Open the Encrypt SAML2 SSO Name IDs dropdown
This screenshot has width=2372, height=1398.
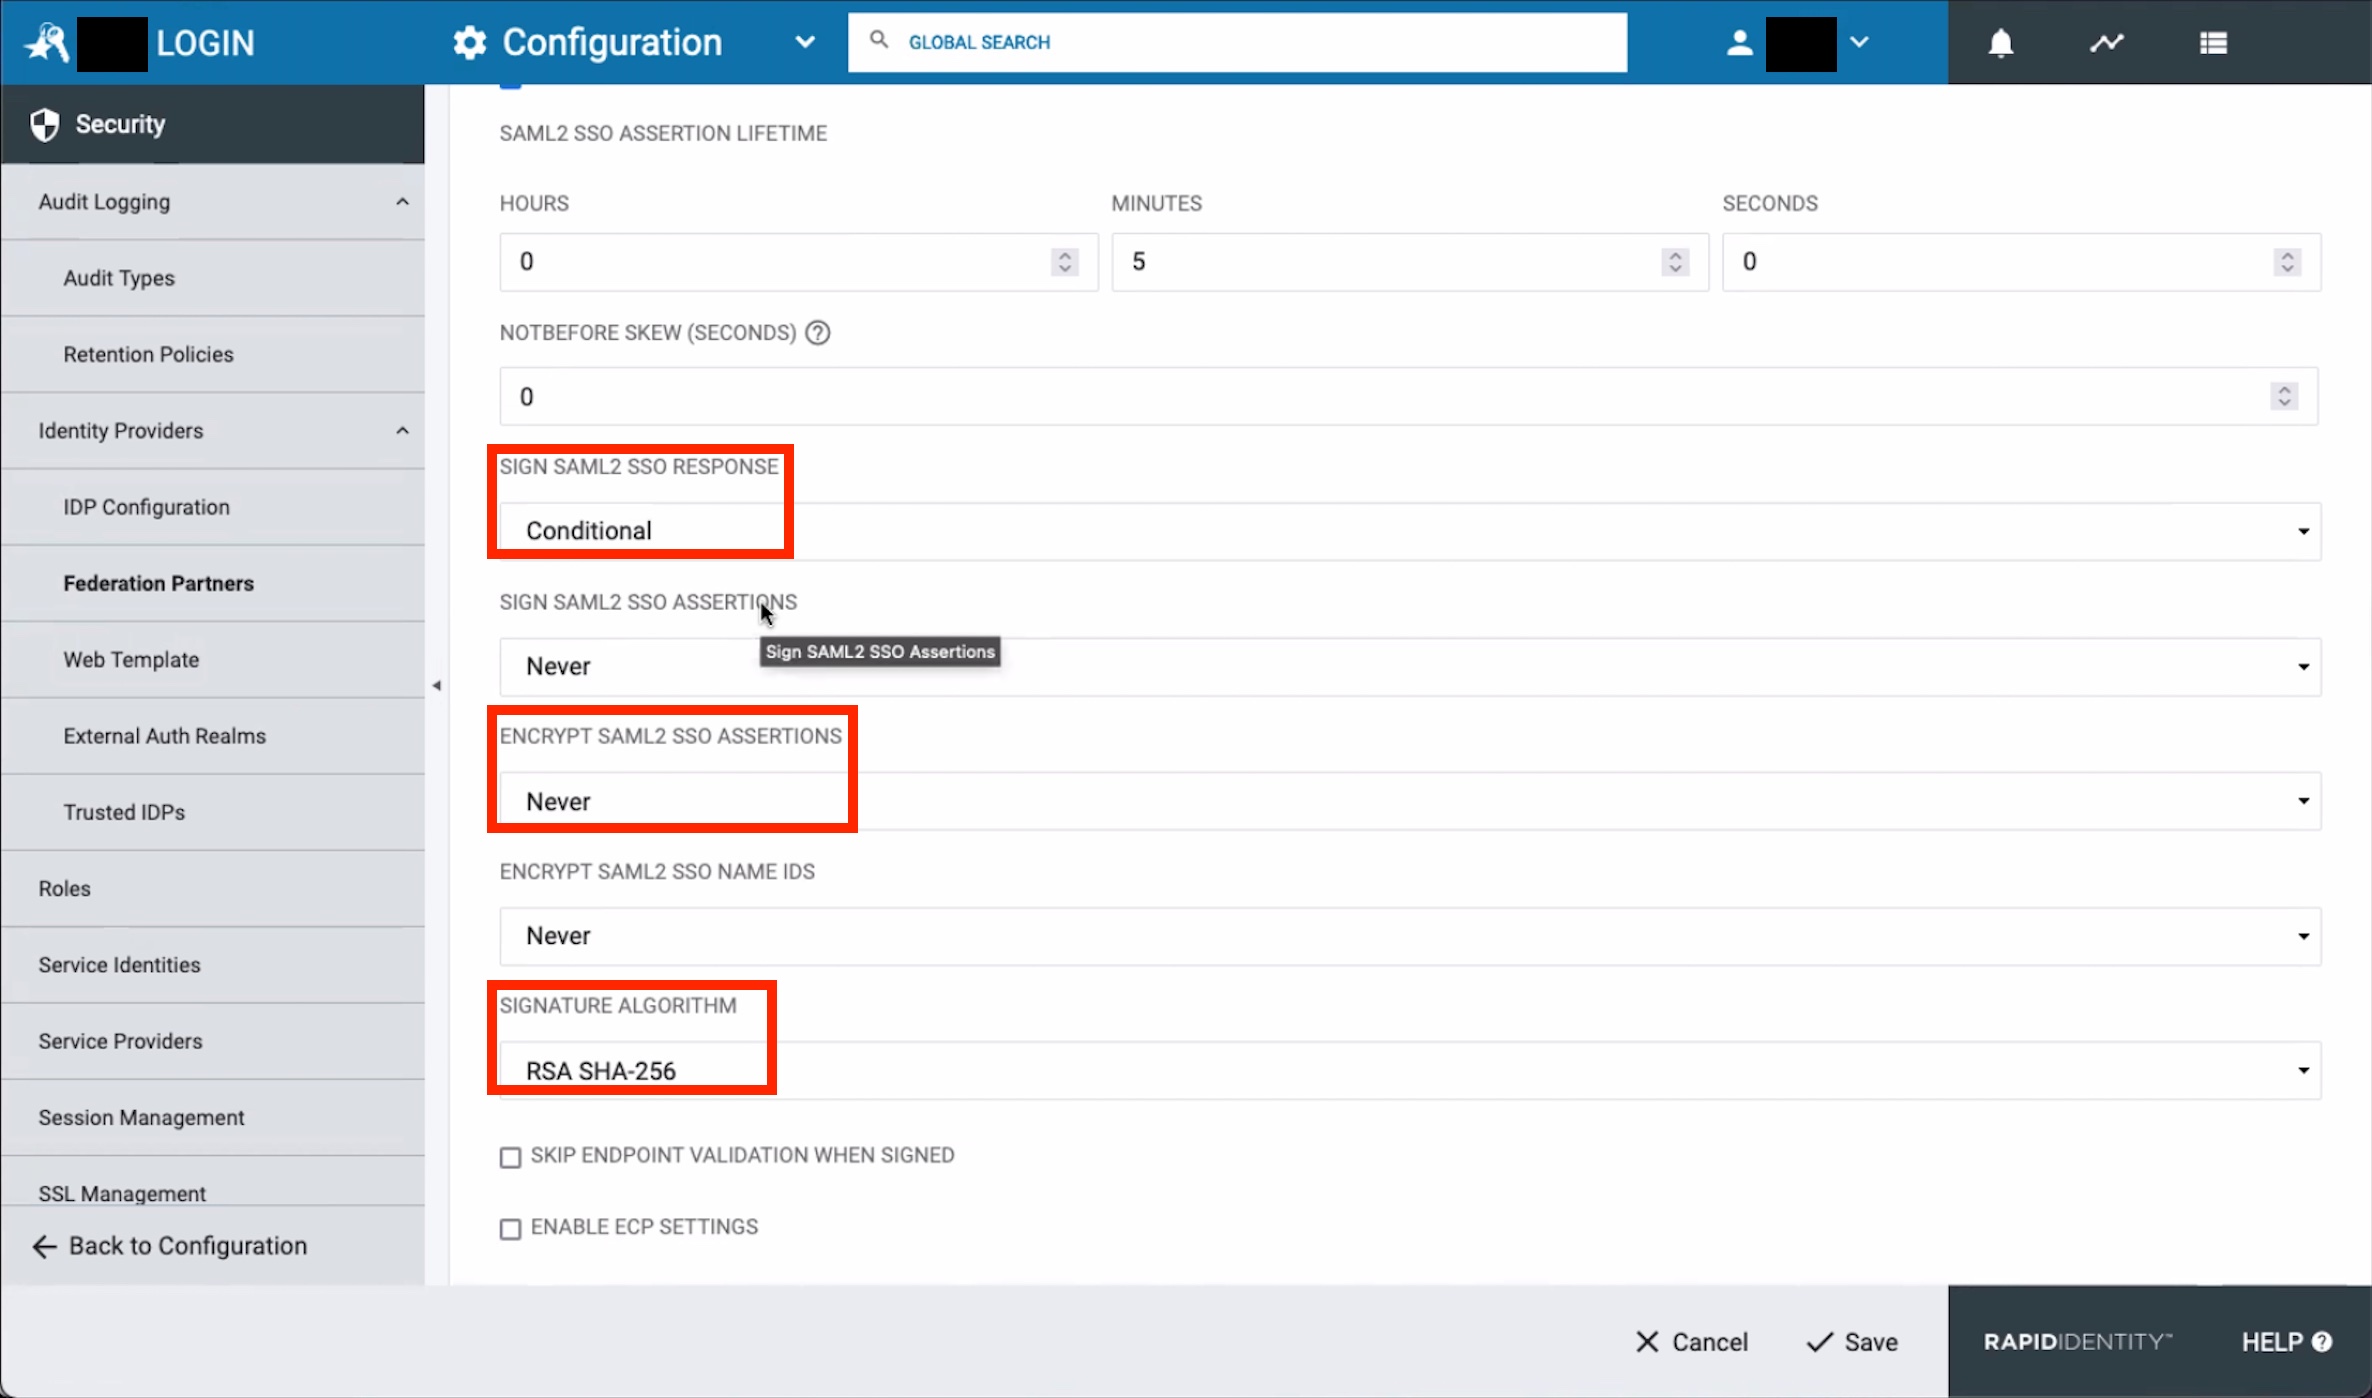pos(2302,937)
